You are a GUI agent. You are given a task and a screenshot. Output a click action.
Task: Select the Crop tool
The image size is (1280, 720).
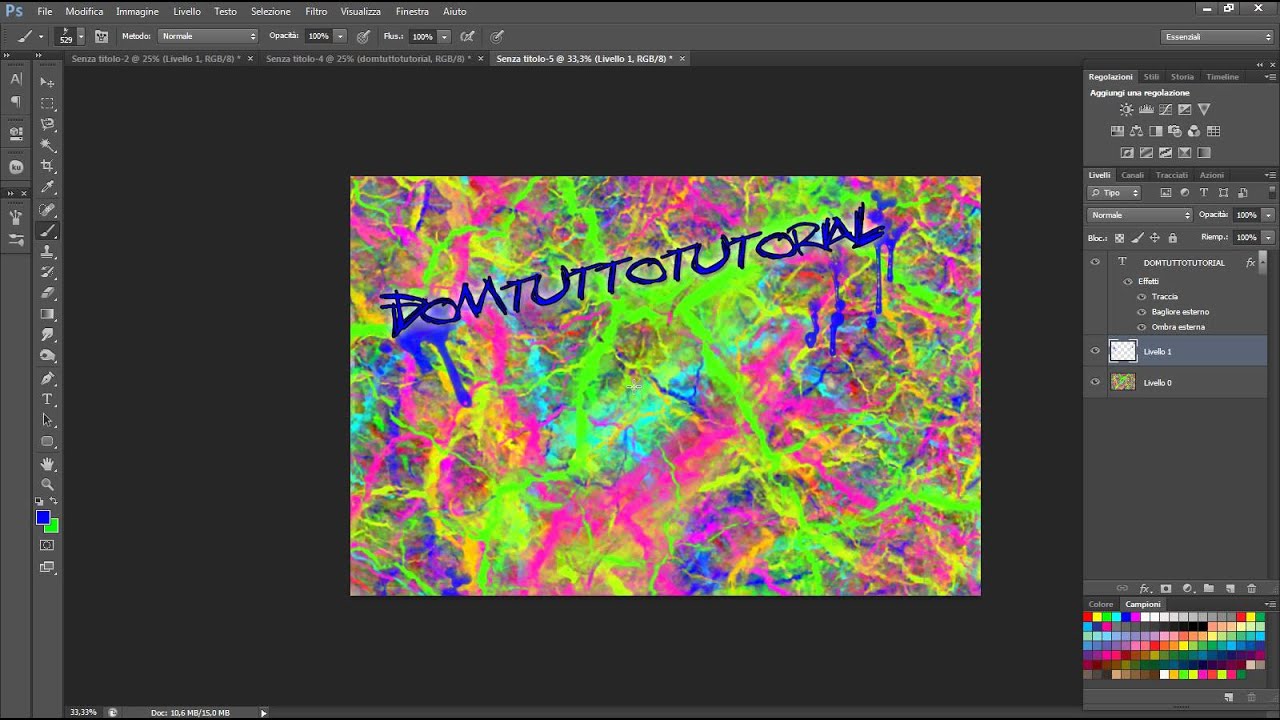pyautogui.click(x=47, y=166)
